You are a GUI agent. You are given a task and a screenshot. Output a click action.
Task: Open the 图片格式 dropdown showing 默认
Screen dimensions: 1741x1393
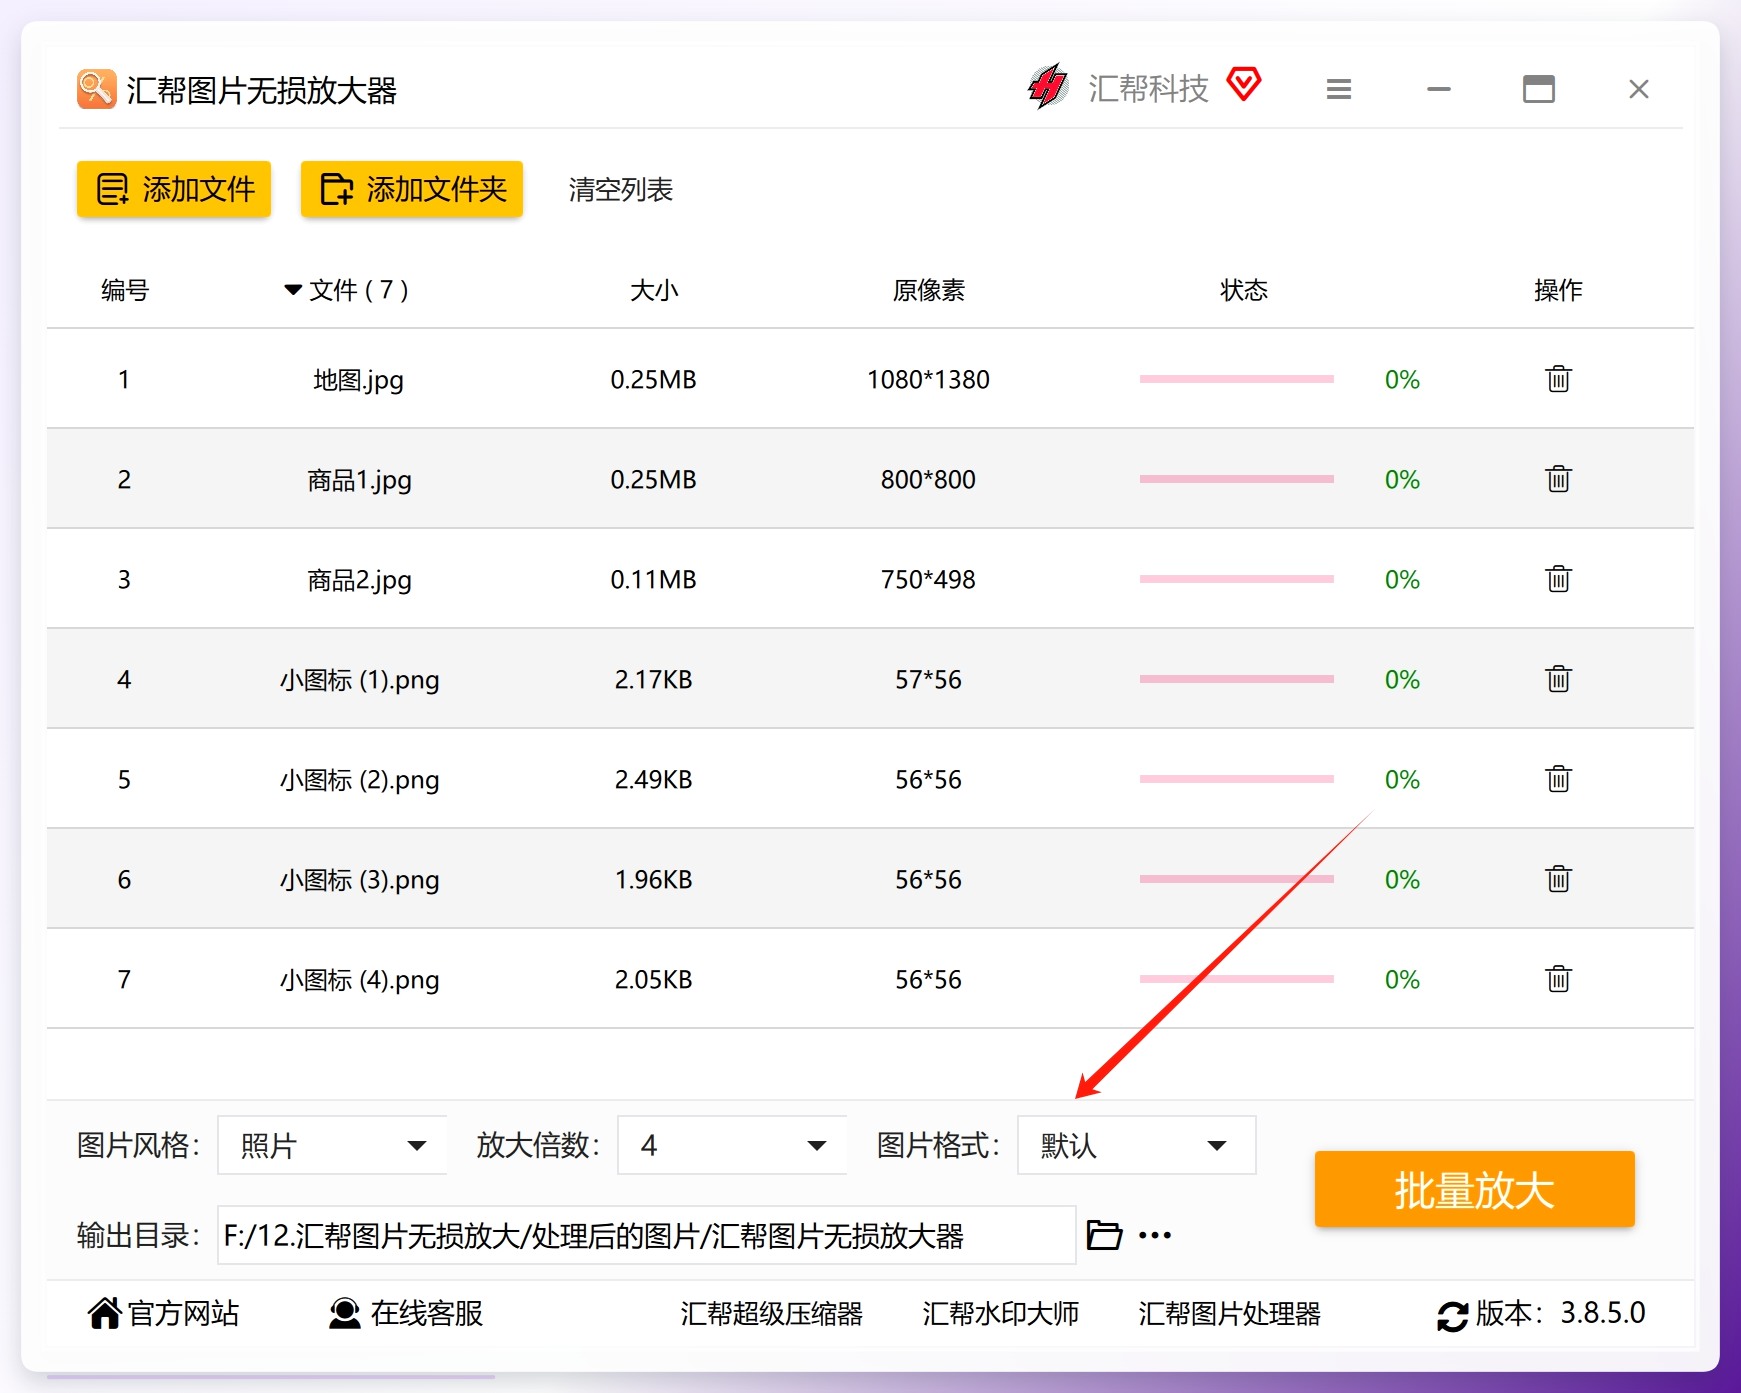point(1136,1145)
